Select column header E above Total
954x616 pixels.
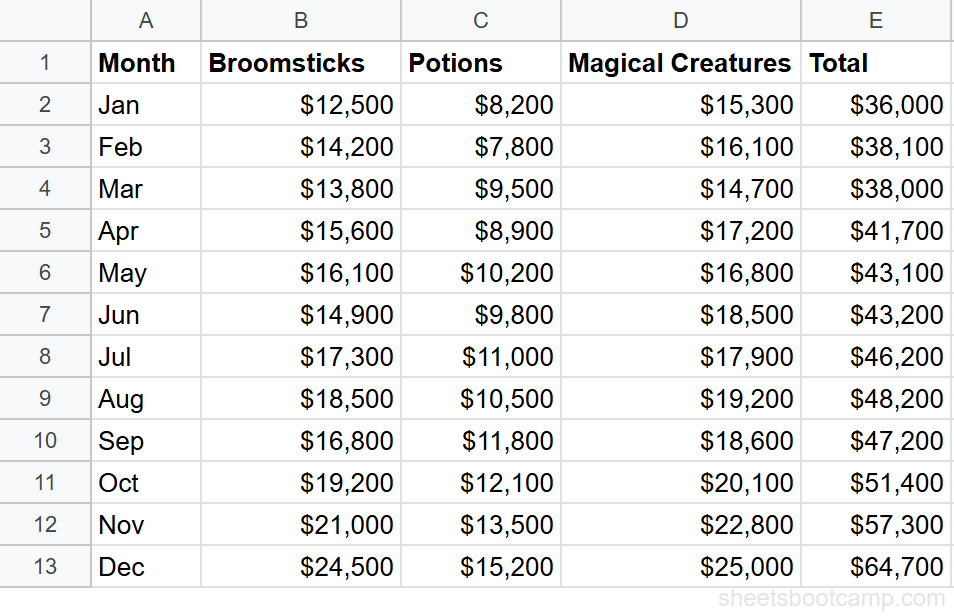point(876,20)
